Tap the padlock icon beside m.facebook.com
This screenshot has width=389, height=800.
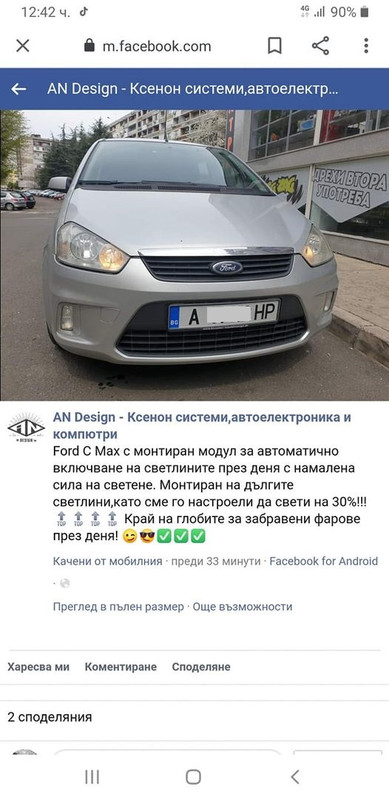tap(90, 46)
